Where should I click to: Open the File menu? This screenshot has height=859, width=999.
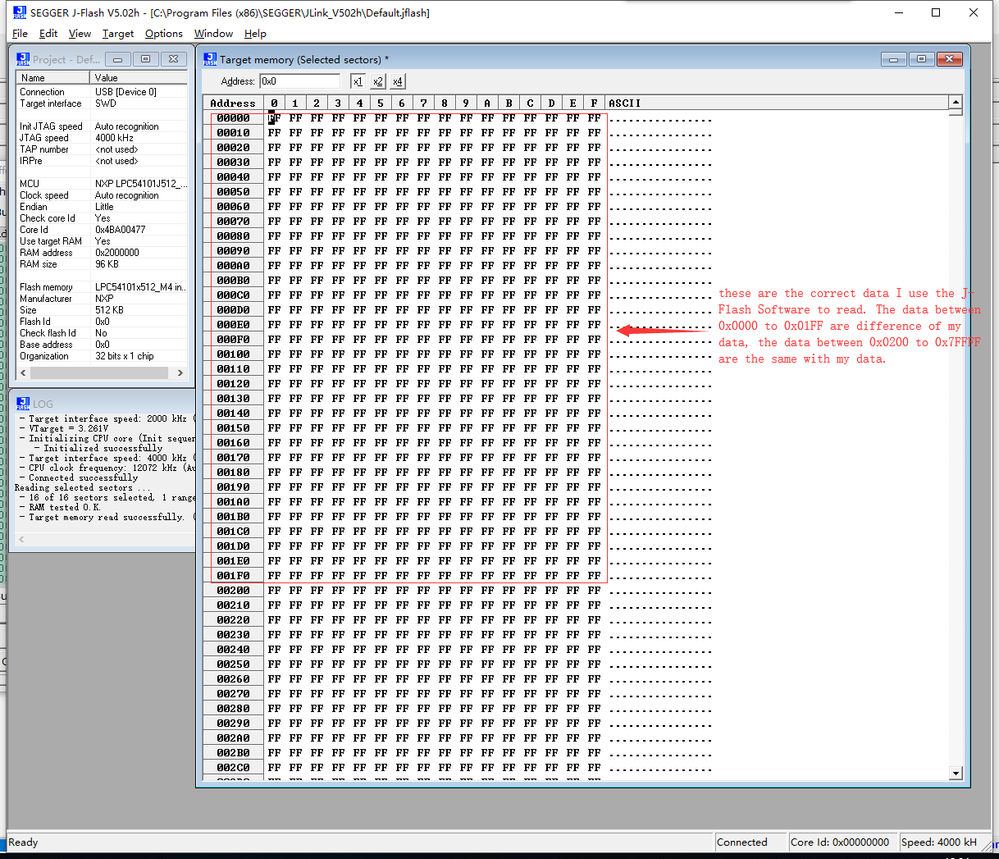(20, 34)
